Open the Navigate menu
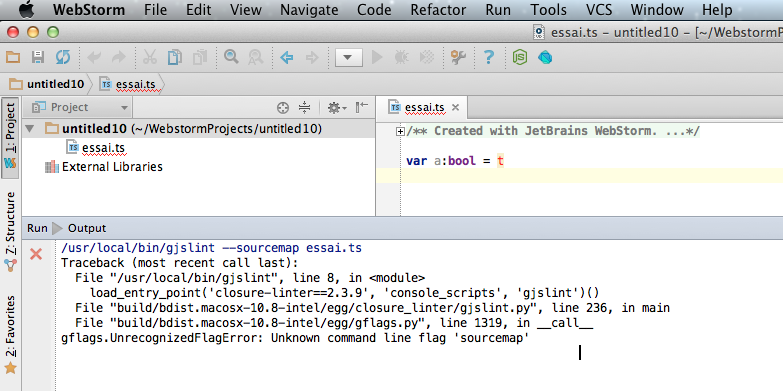The image size is (783, 391). pyautogui.click(x=309, y=9)
